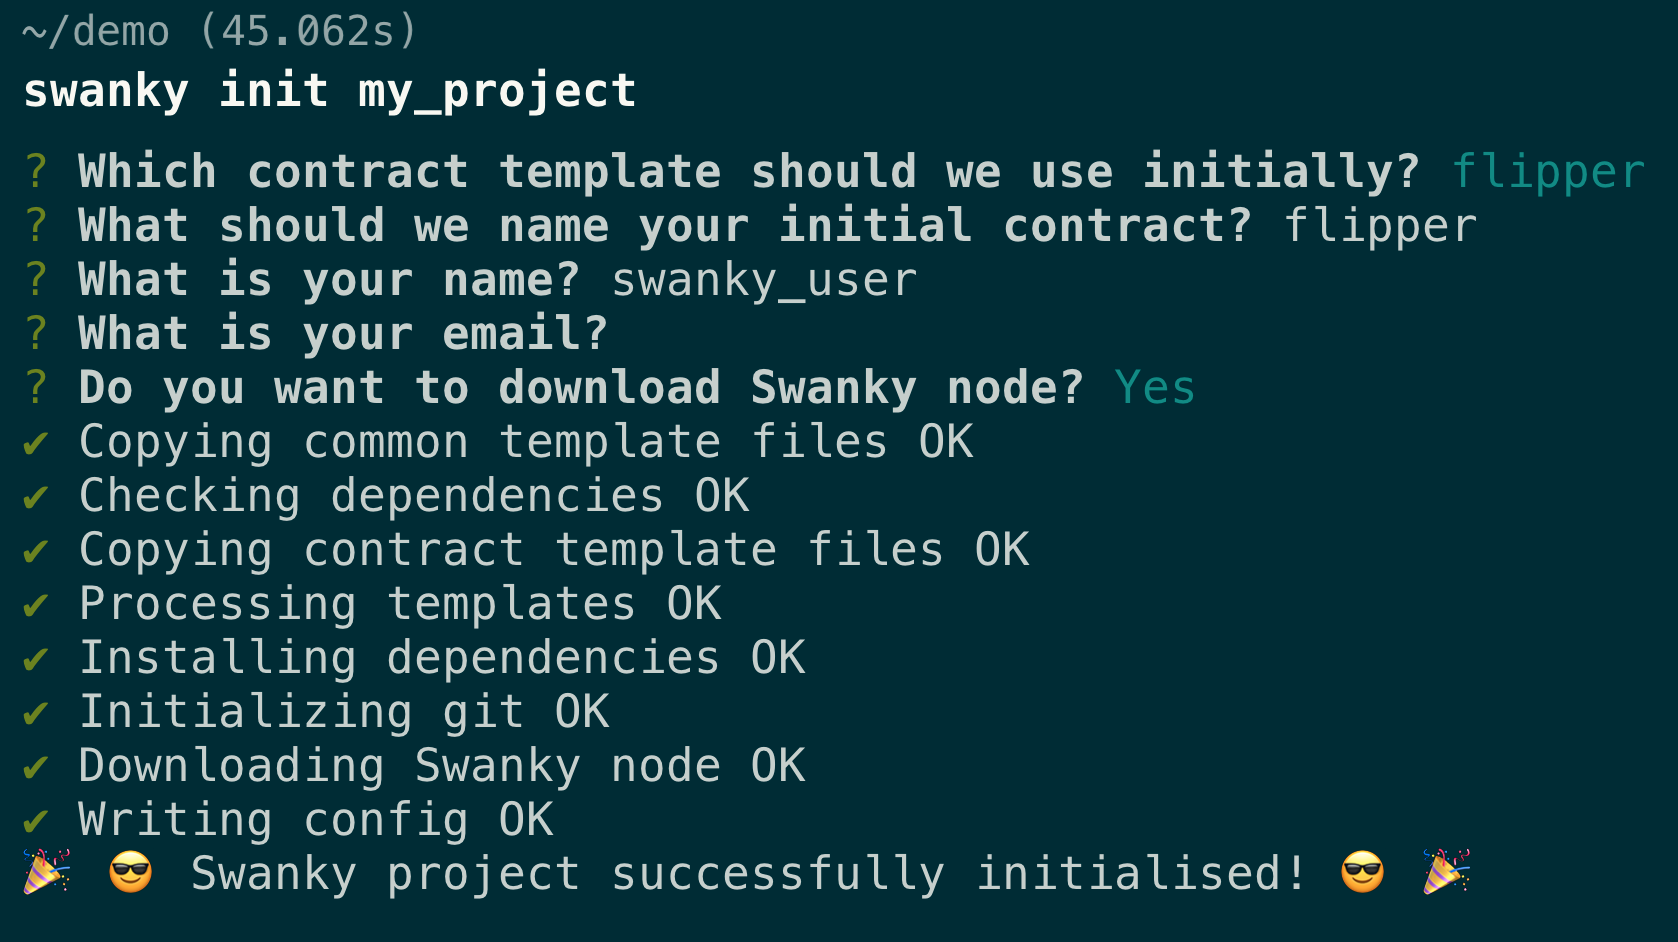Click the "swanky init my_project" command line
Image resolution: width=1678 pixels, height=942 pixels.
point(330,91)
